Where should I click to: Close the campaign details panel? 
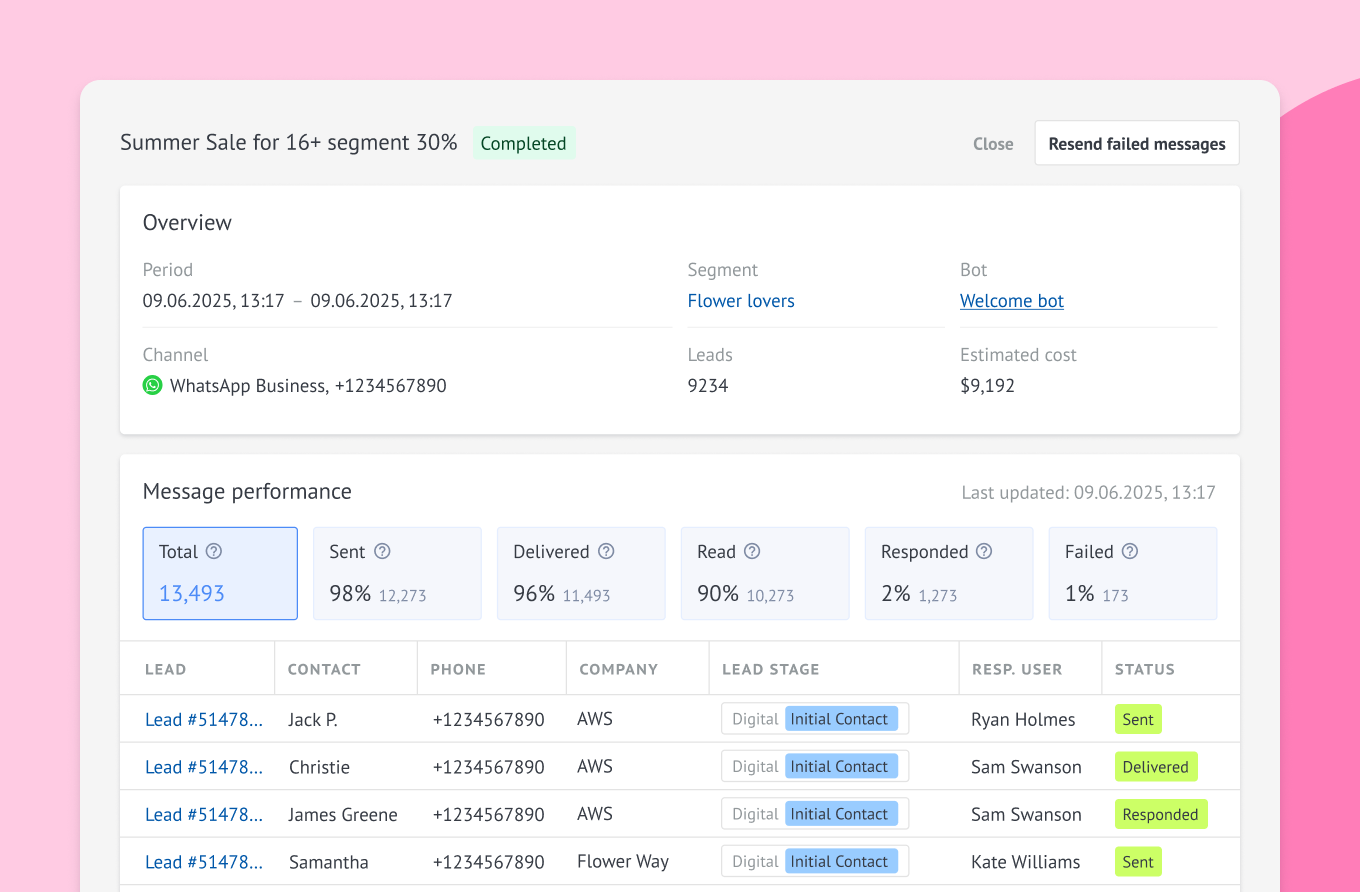coord(993,144)
